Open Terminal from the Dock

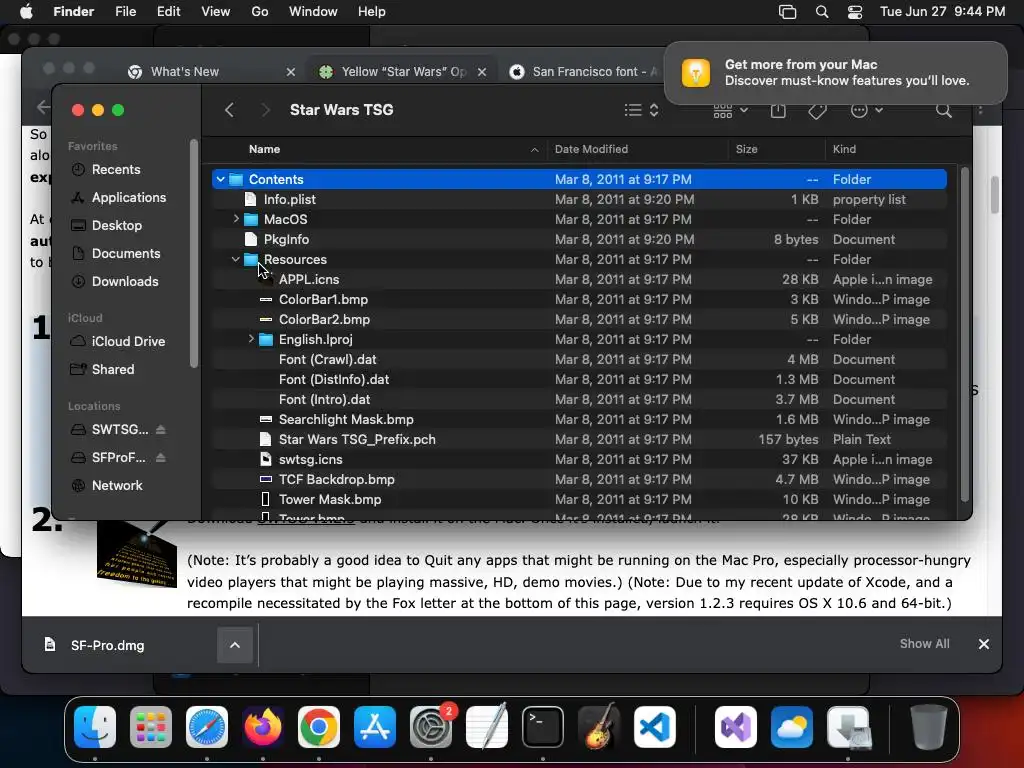pyautogui.click(x=543, y=727)
